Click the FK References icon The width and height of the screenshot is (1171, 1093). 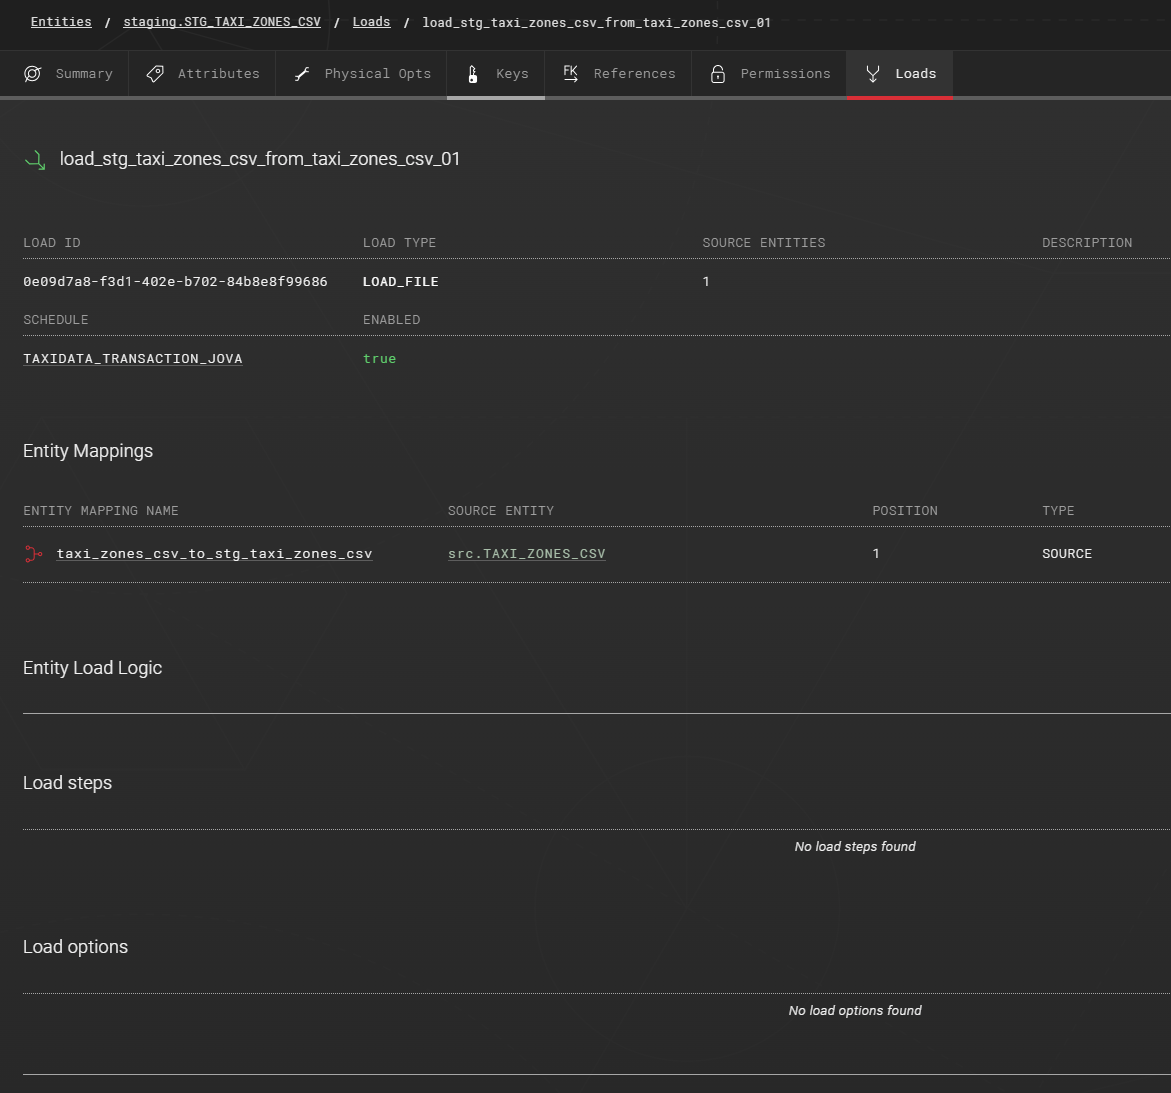[x=571, y=73]
